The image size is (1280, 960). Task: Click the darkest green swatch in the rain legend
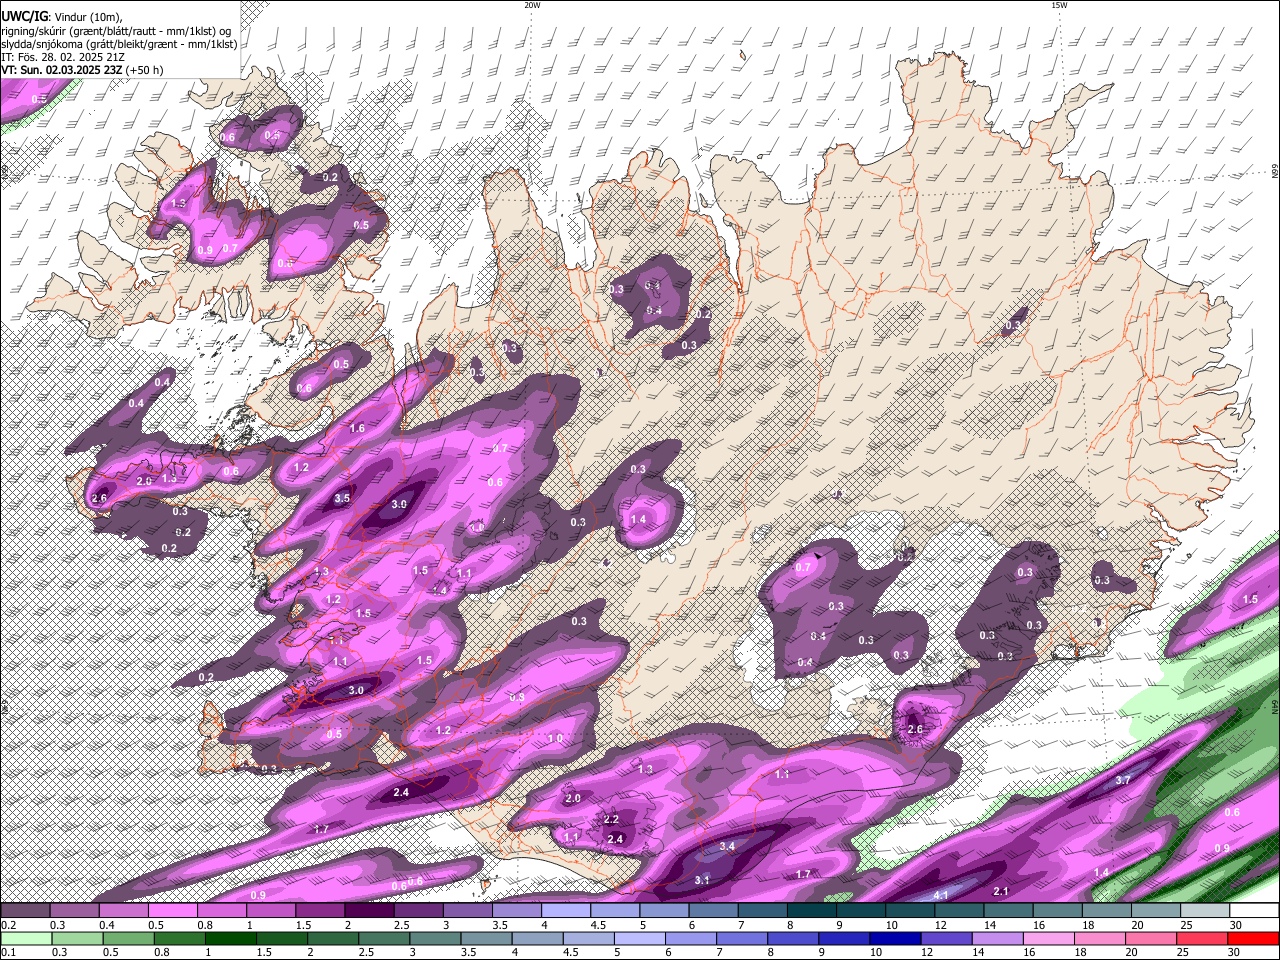[x=230, y=938]
